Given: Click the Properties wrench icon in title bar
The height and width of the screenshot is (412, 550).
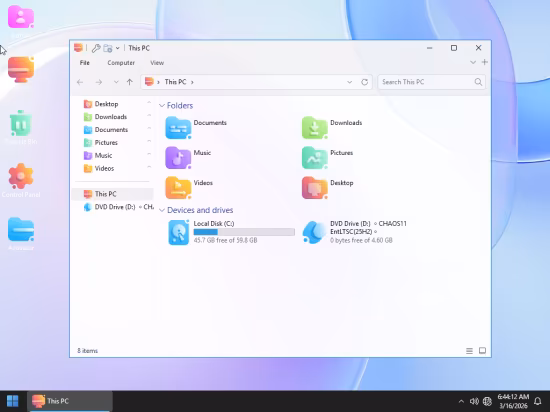Looking at the screenshot, I should coord(96,48).
